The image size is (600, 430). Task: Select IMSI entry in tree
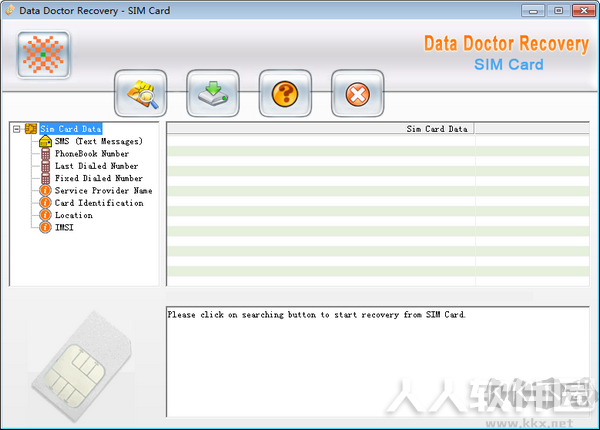(64, 227)
